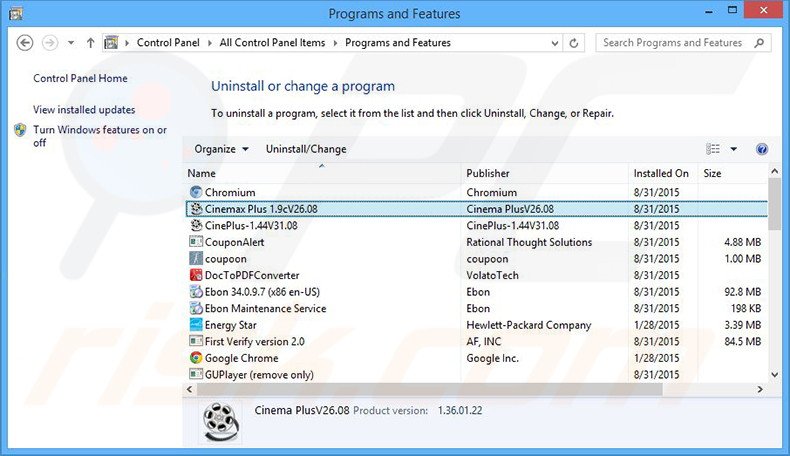Screen dimensions: 790x456
Task: Open View installed updates link
Action: [x=84, y=109]
